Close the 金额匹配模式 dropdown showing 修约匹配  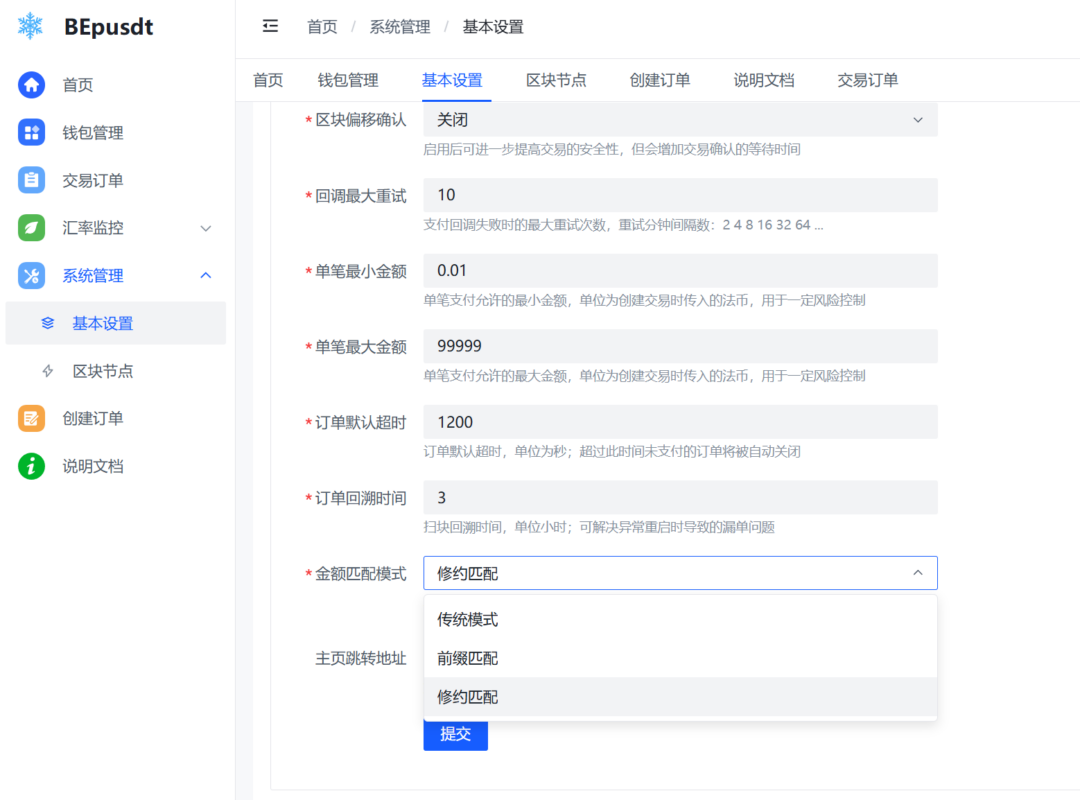tap(680, 573)
